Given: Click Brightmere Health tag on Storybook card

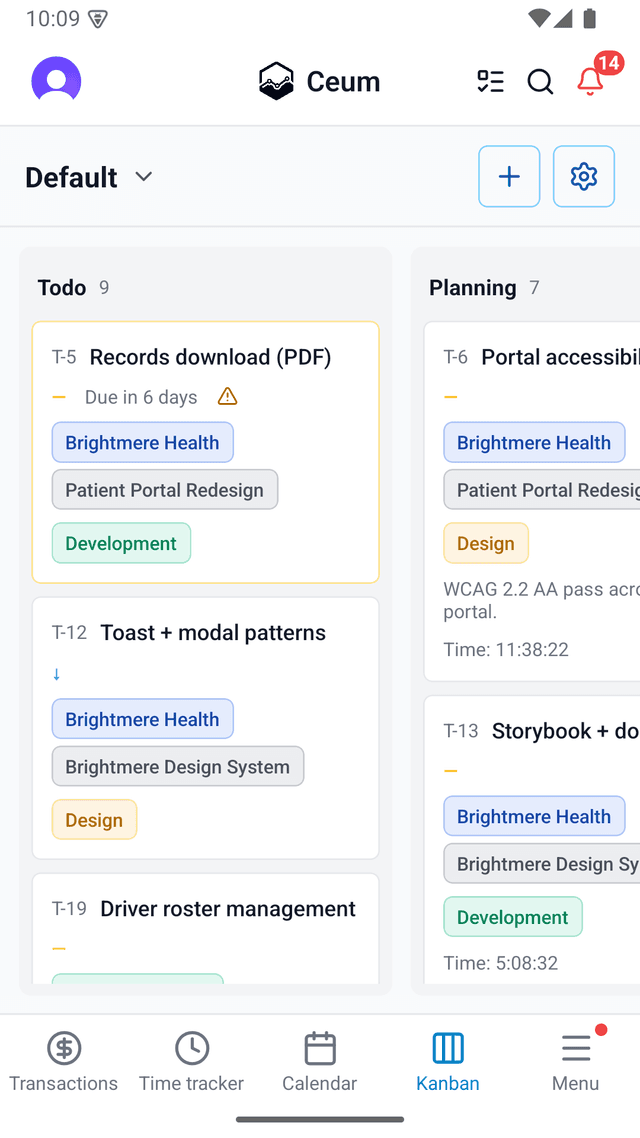Looking at the screenshot, I should tap(534, 816).
